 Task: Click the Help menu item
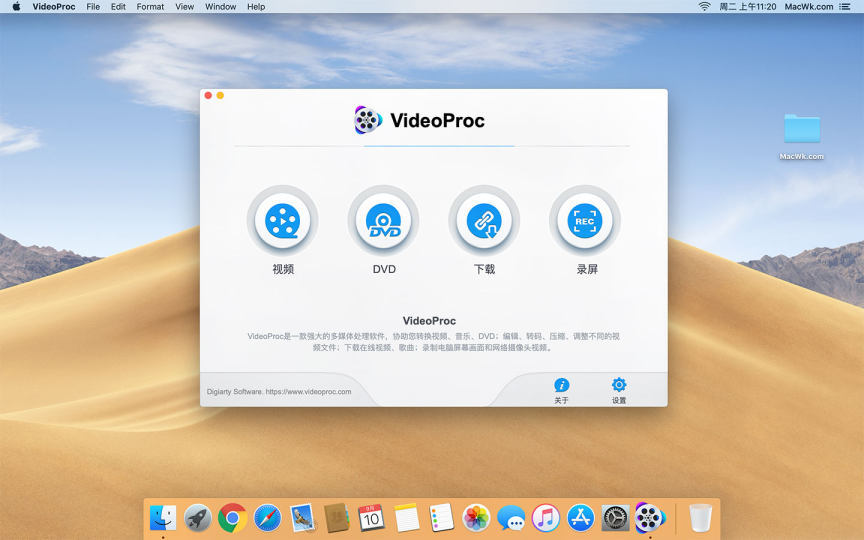(256, 7)
